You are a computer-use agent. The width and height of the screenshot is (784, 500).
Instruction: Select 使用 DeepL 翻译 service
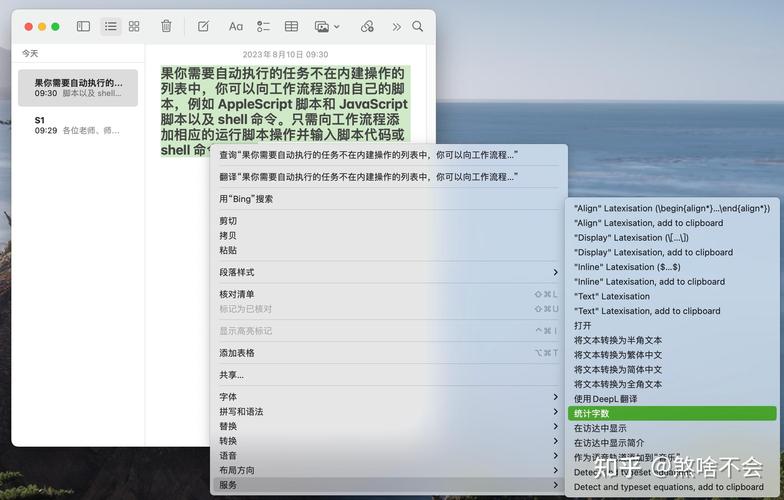pos(672,399)
